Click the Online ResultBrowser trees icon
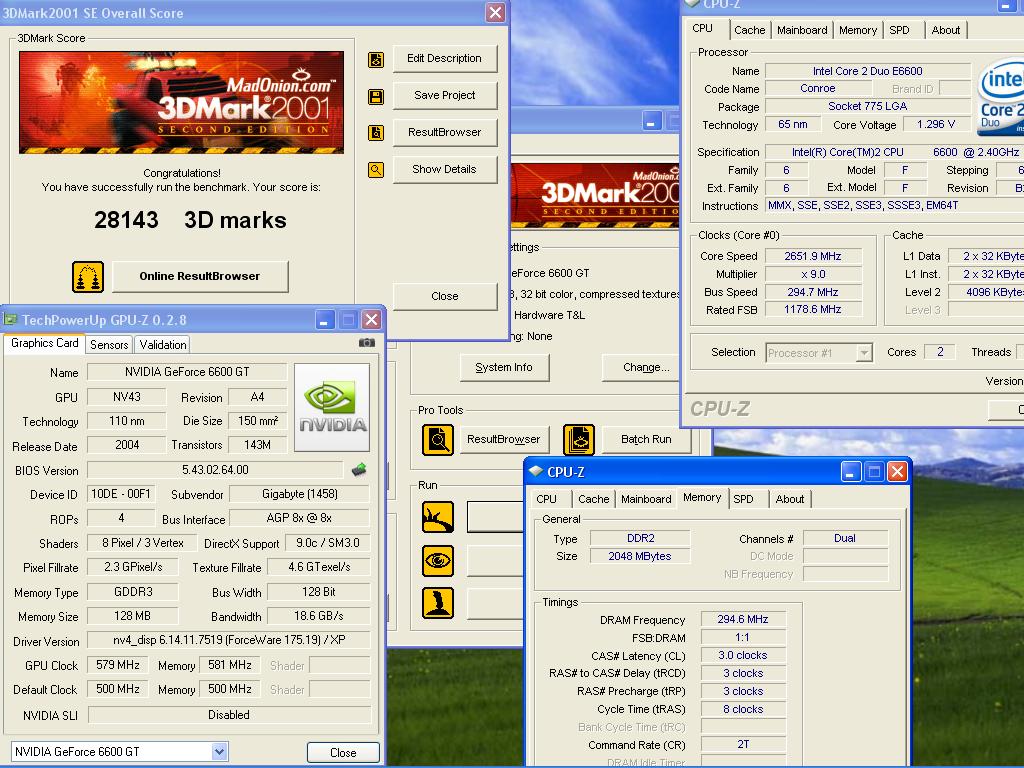 click(88, 277)
